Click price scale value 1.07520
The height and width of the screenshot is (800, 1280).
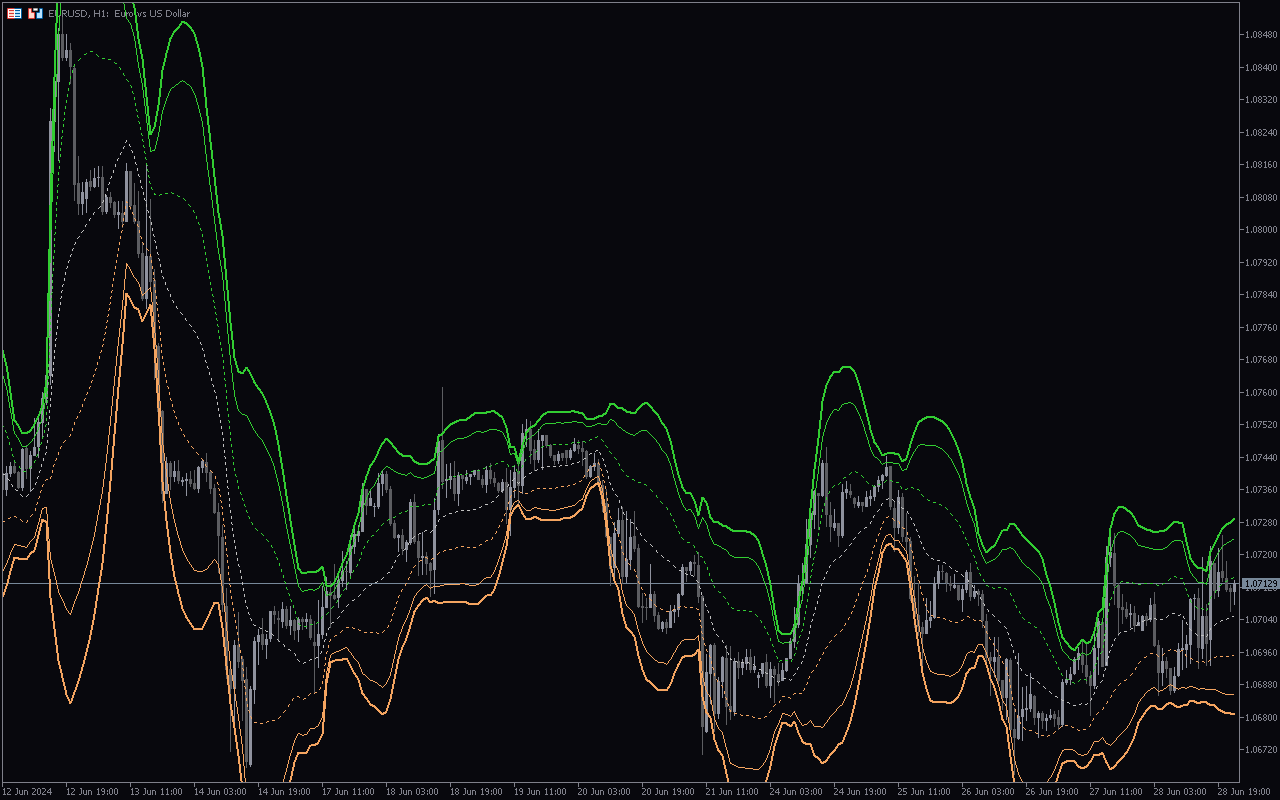(1260, 424)
